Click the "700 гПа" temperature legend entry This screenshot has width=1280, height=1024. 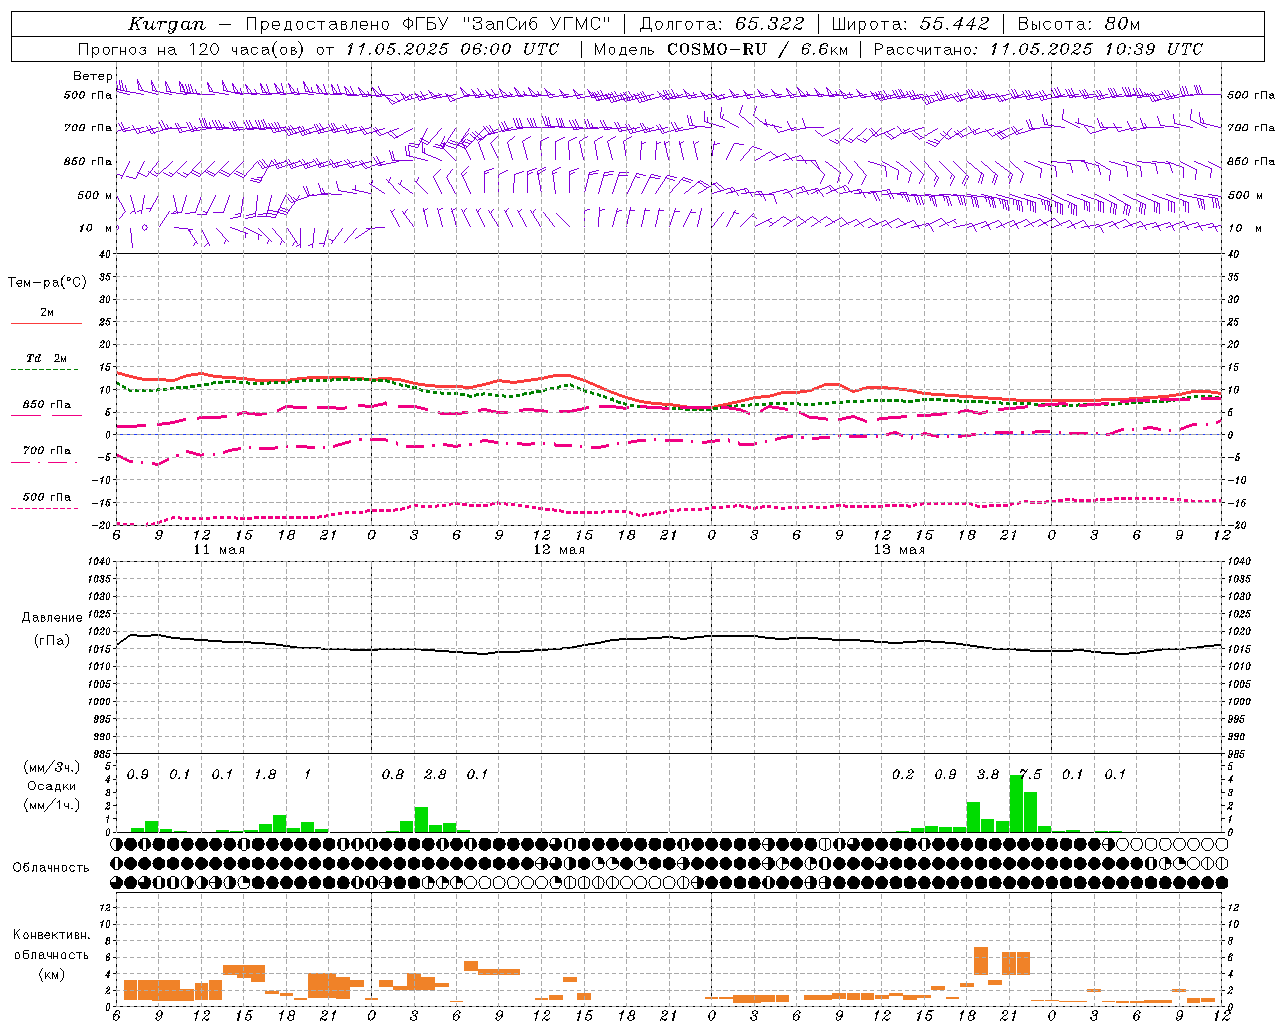46,451
